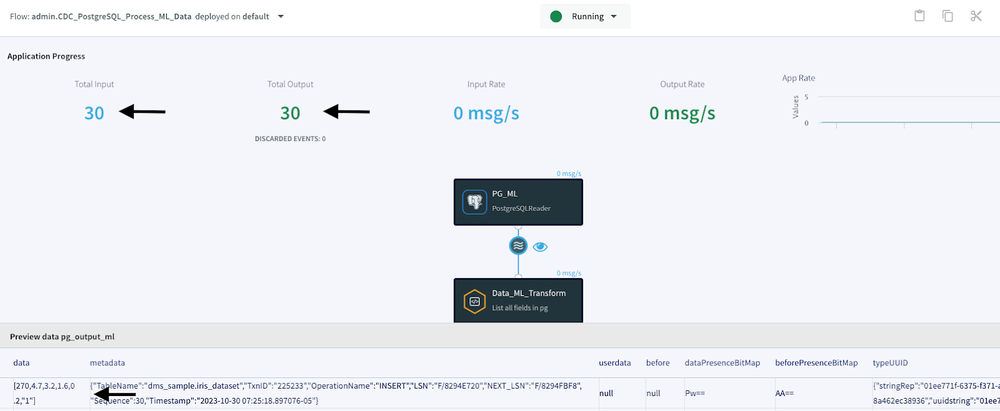1000x411 pixels.
Task: Click the before column header
Action: 658,363
